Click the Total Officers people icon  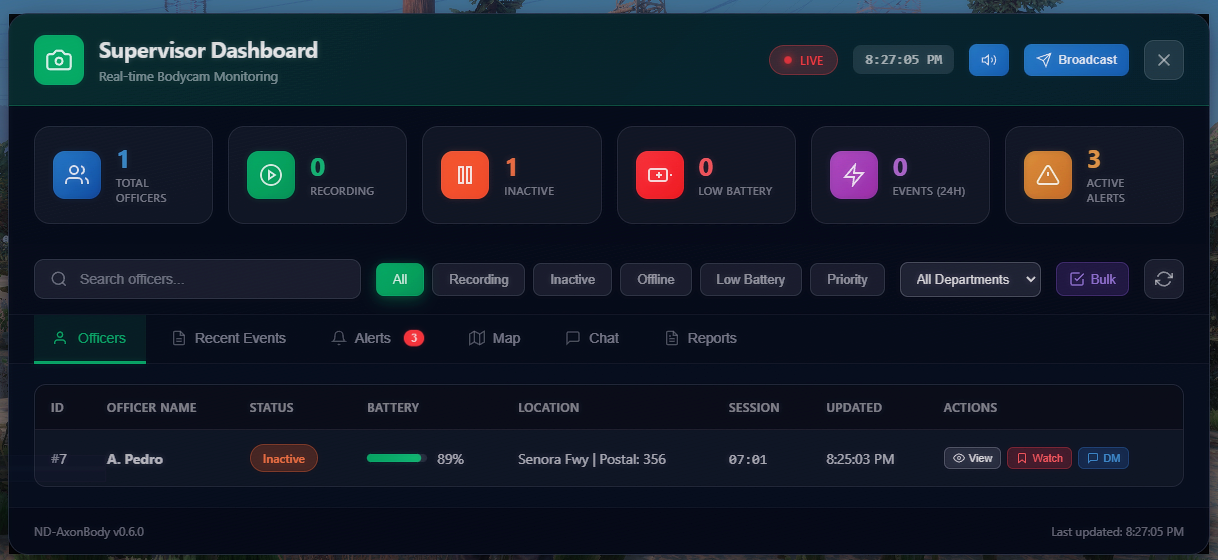pyautogui.click(x=77, y=175)
